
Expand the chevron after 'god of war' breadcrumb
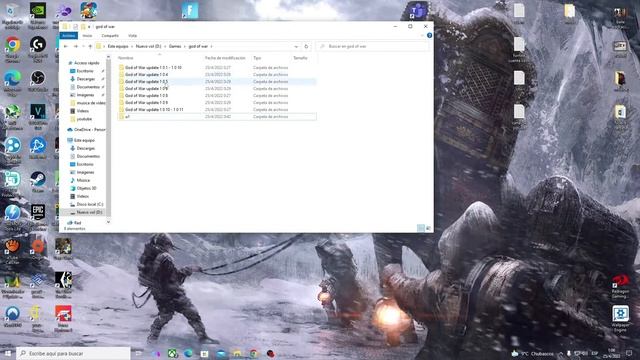click(211, 47)
